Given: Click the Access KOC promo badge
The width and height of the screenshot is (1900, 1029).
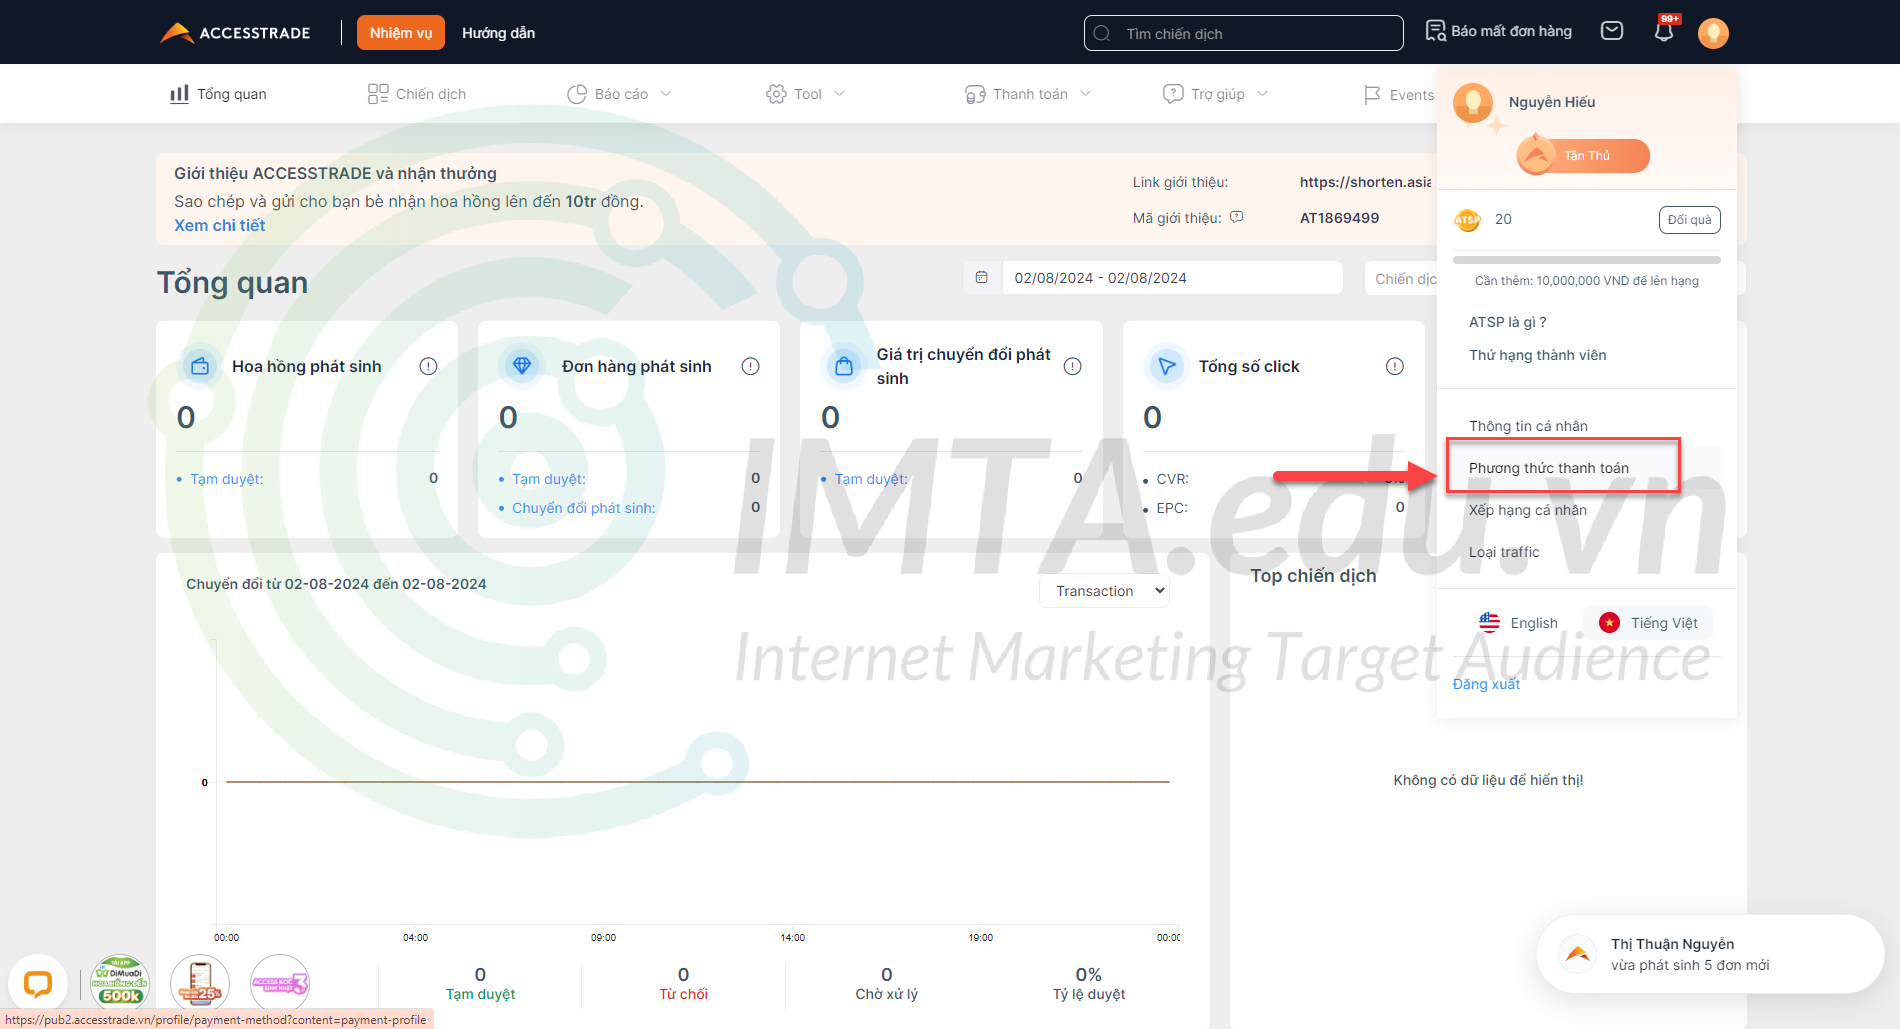Looking at the screenshot, I should tap(280, 982).
